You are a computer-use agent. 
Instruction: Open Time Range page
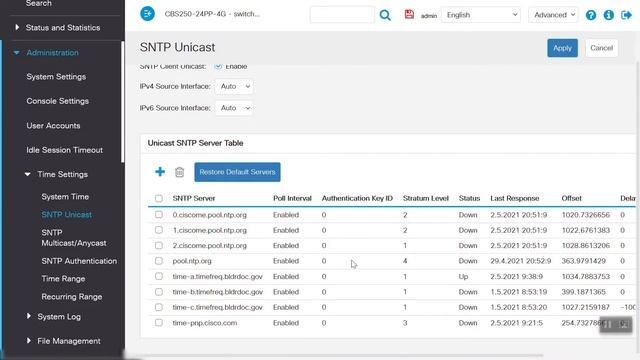point(63,279)
